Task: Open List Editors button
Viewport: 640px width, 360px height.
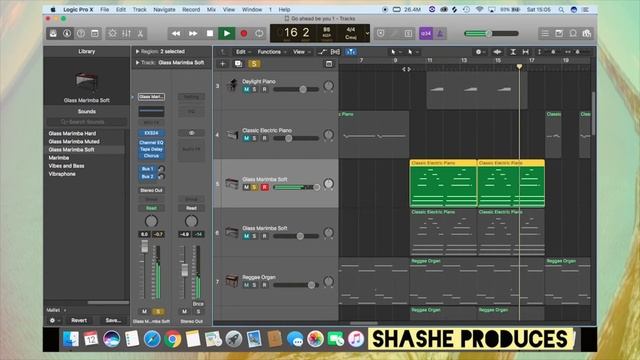Action: 545,33
